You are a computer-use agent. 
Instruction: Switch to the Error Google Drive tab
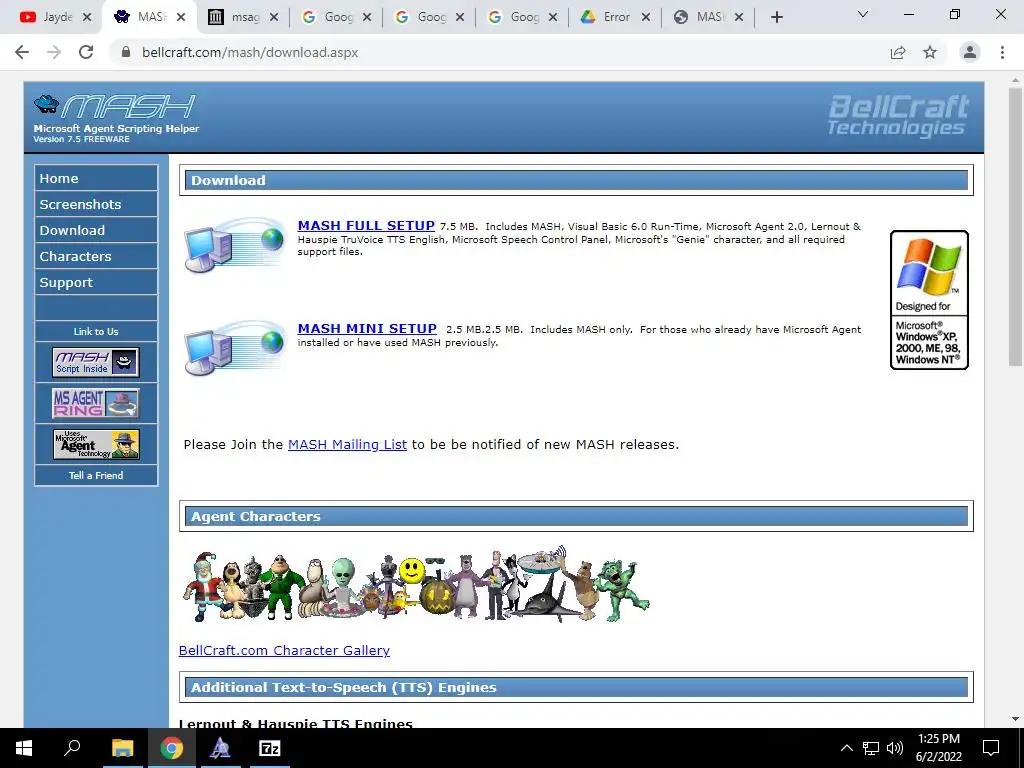pyautogui.click(x=615, y=17)
